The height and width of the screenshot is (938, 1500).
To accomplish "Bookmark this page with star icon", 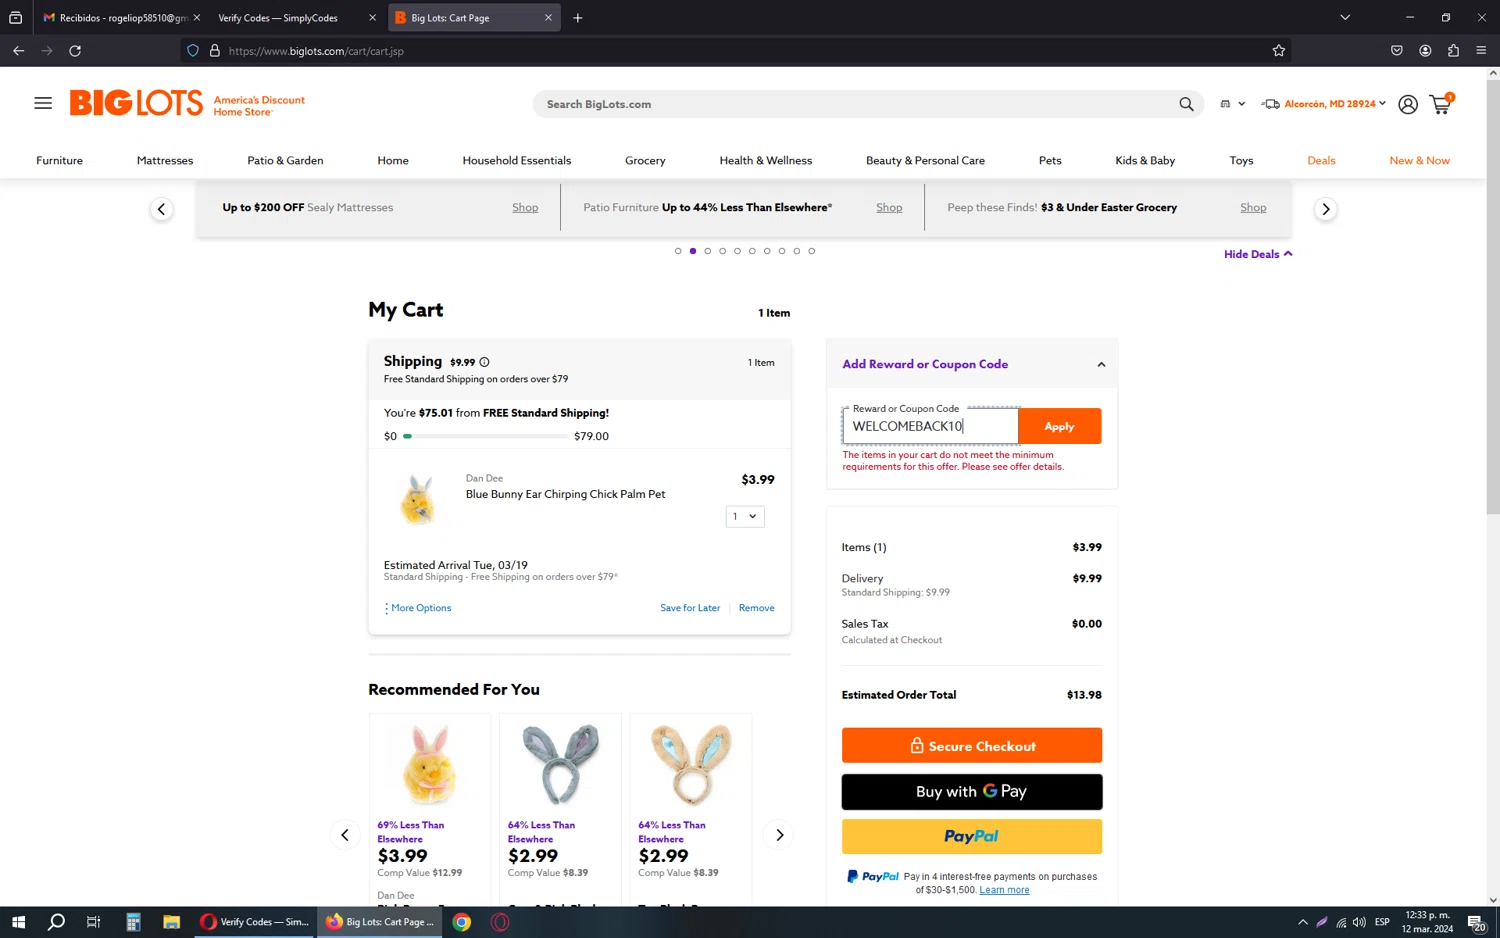I will [1278, 51].
